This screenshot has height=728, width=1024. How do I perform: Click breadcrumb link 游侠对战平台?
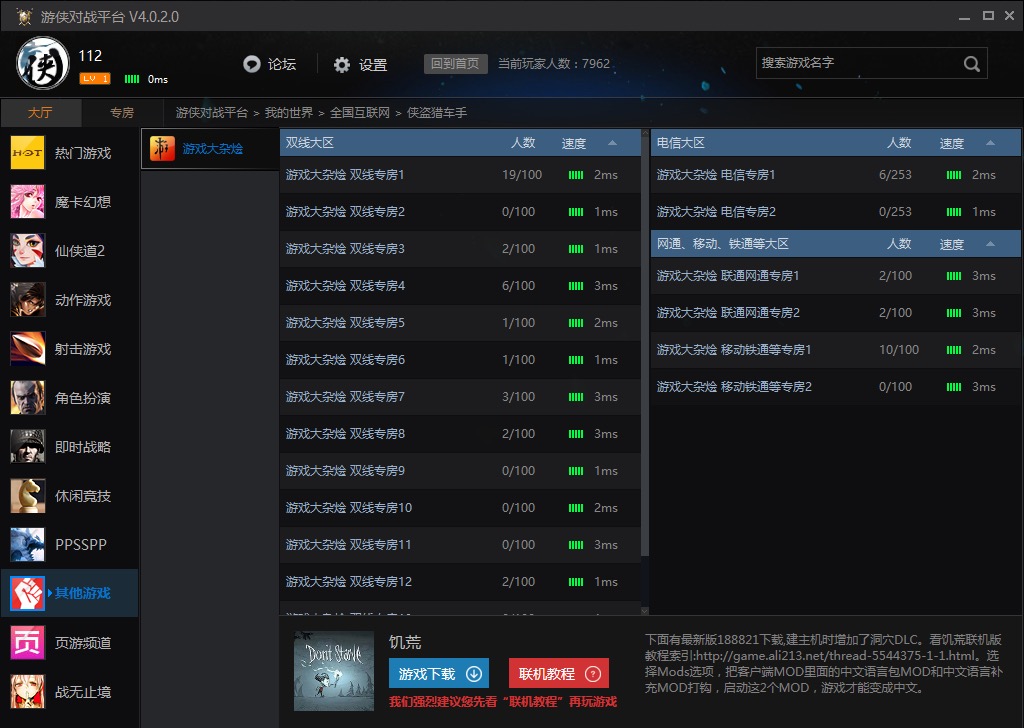(212, 112)
